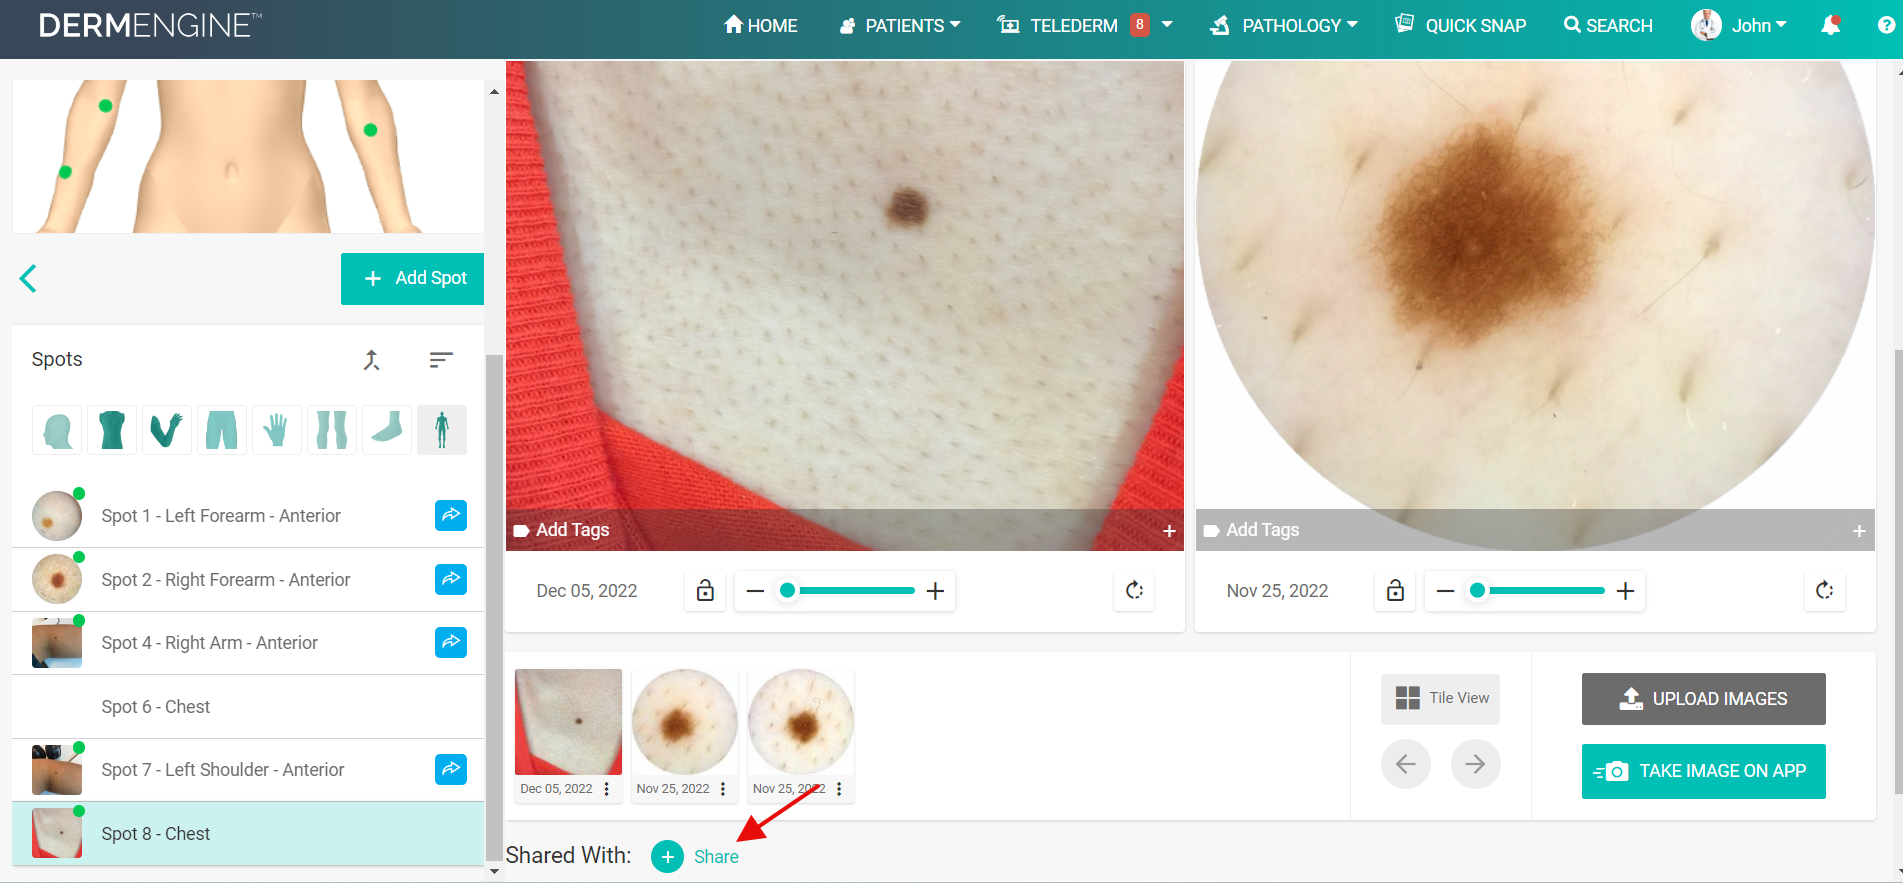
Task: Select the Dec 05, 2022 image thumbnail
Action: pyautogui.click(x=568, y=722)
